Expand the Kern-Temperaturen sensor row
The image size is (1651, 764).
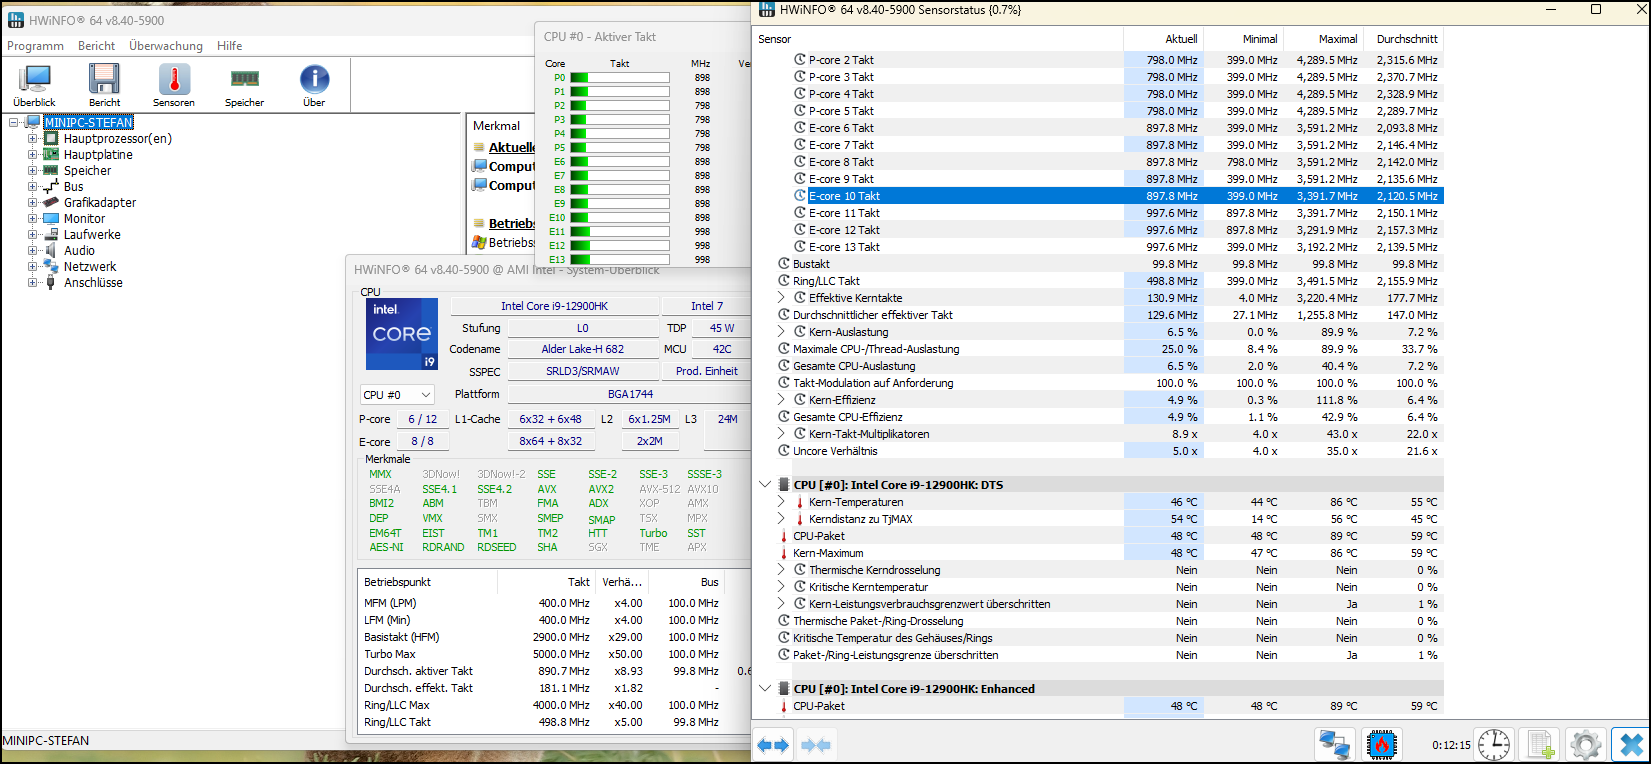point(781,502)
